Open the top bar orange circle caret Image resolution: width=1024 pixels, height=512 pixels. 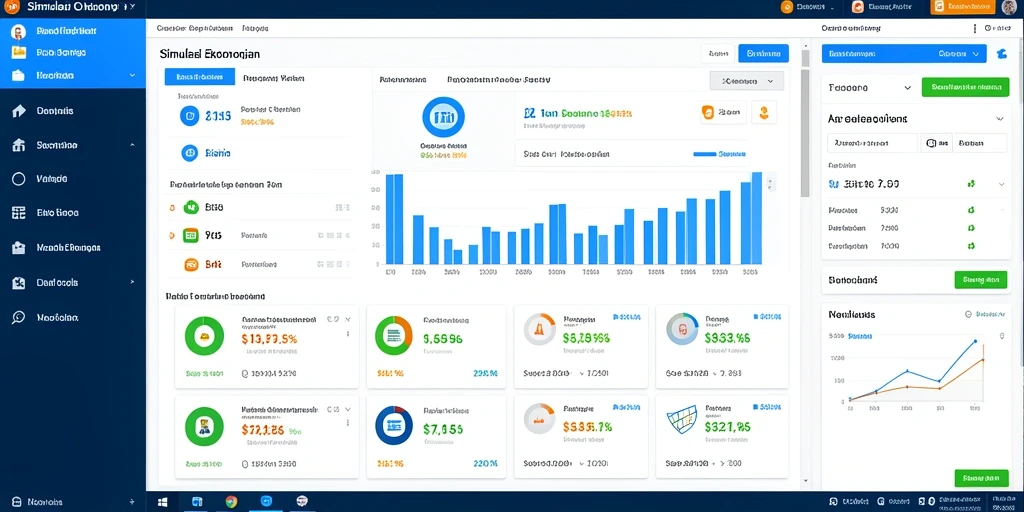(x=832, y=7)
